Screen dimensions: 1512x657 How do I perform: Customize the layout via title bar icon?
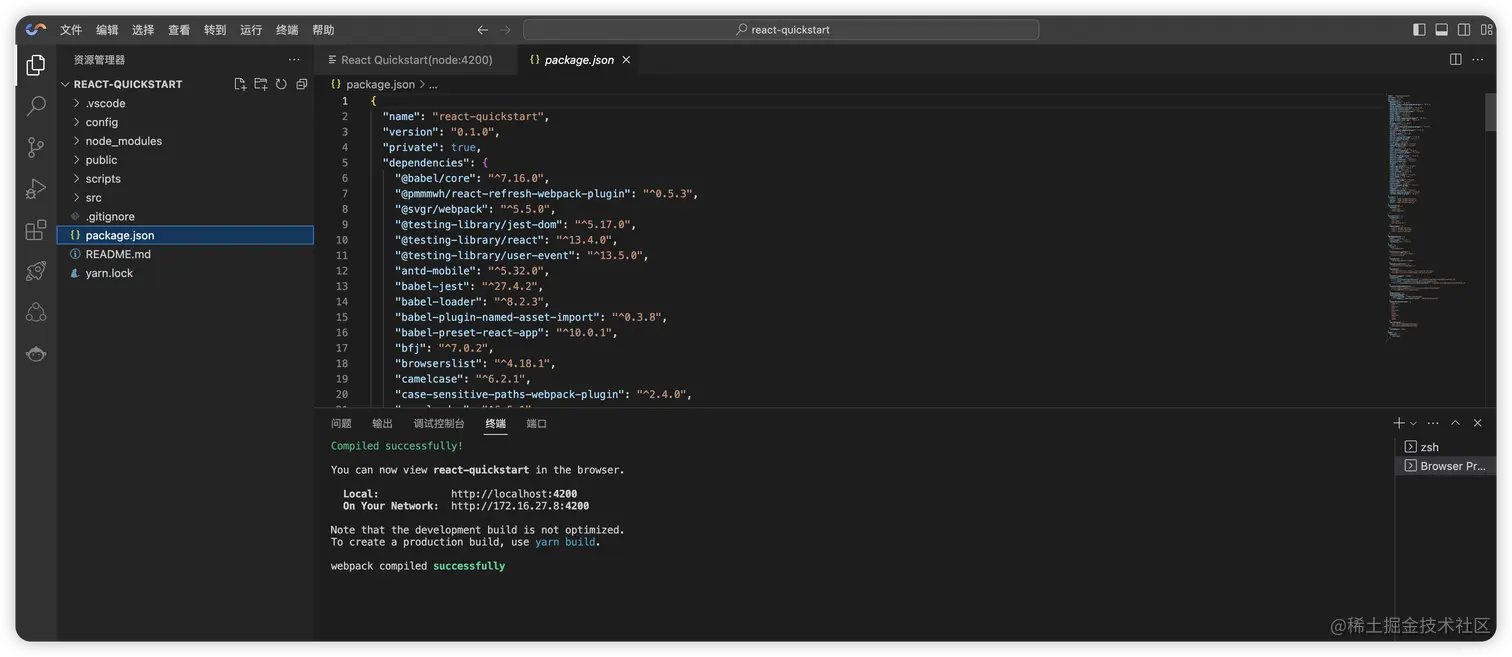[x=1486, y=30]
